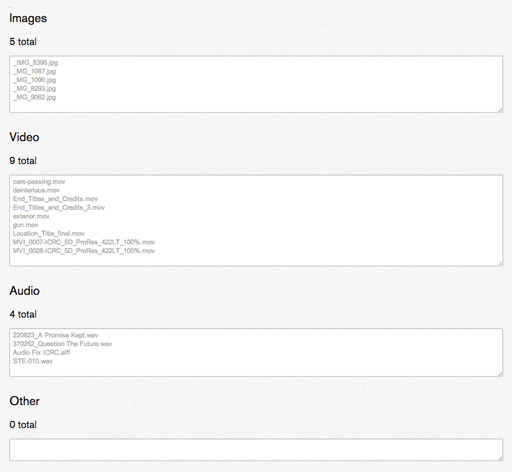Image resolution: width=512 pixels, height=472 pixels.
Task: Click the Audio file list textarea
Action: pos(256,352)
